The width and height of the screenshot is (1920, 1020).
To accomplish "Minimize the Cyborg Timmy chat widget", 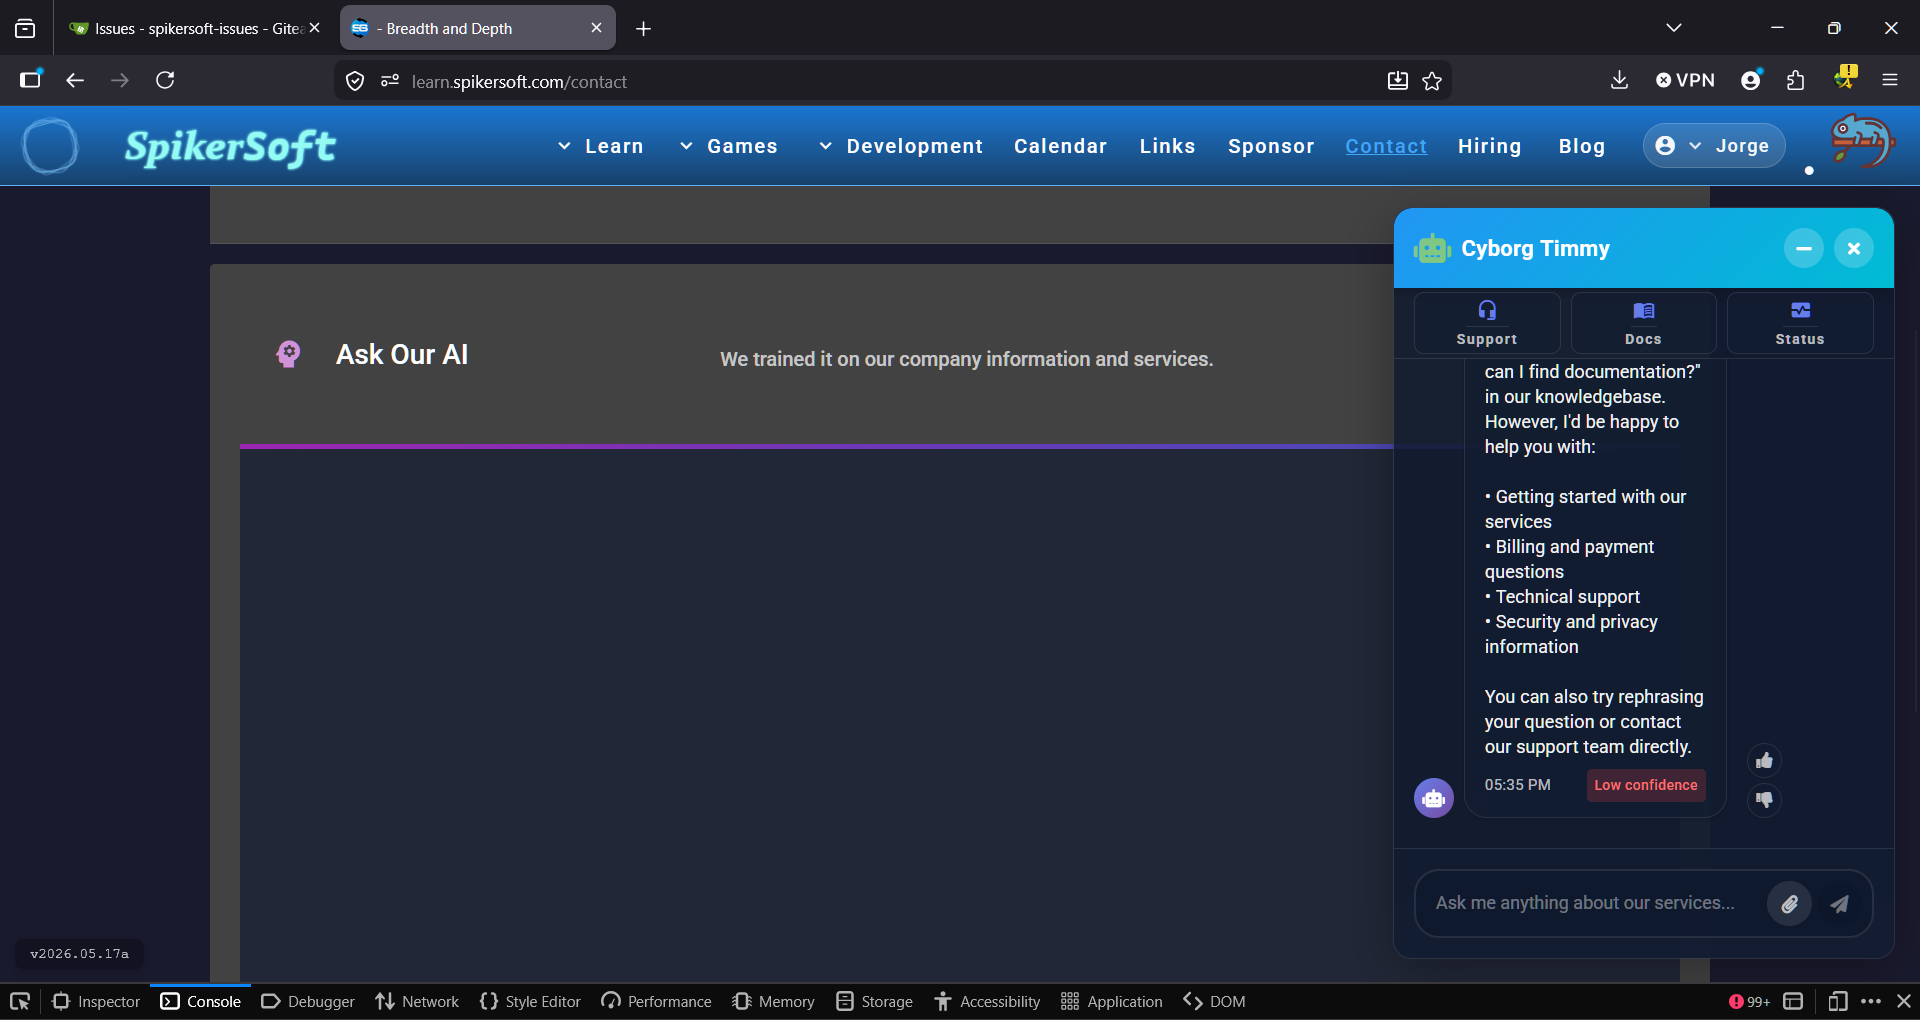I will pyautogui.click(x=1804, y=248).
